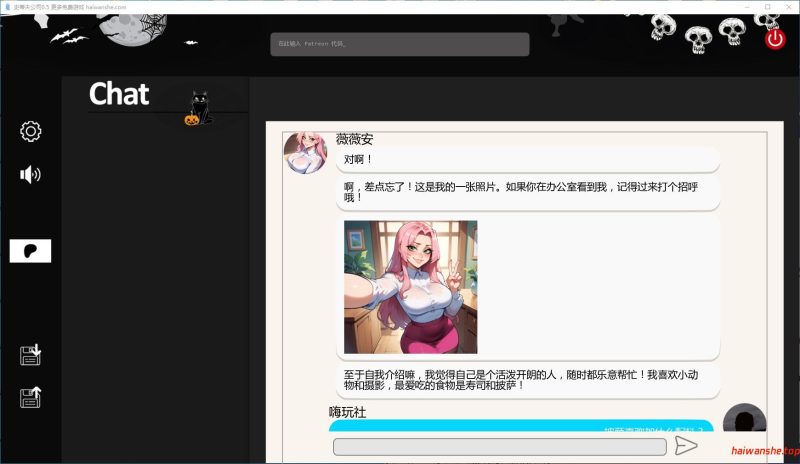
Task: Open the pink-haired selfie photo
Action: [411, 287]
